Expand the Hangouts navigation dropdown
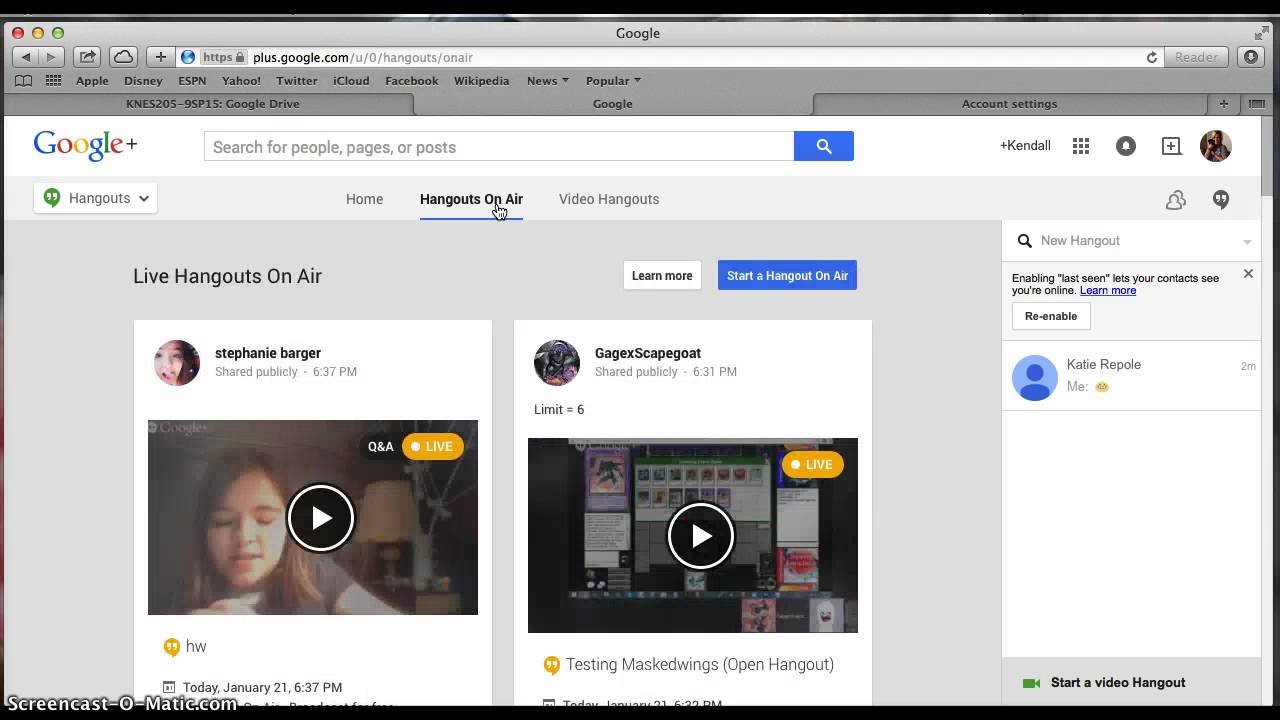 point(95,198)
